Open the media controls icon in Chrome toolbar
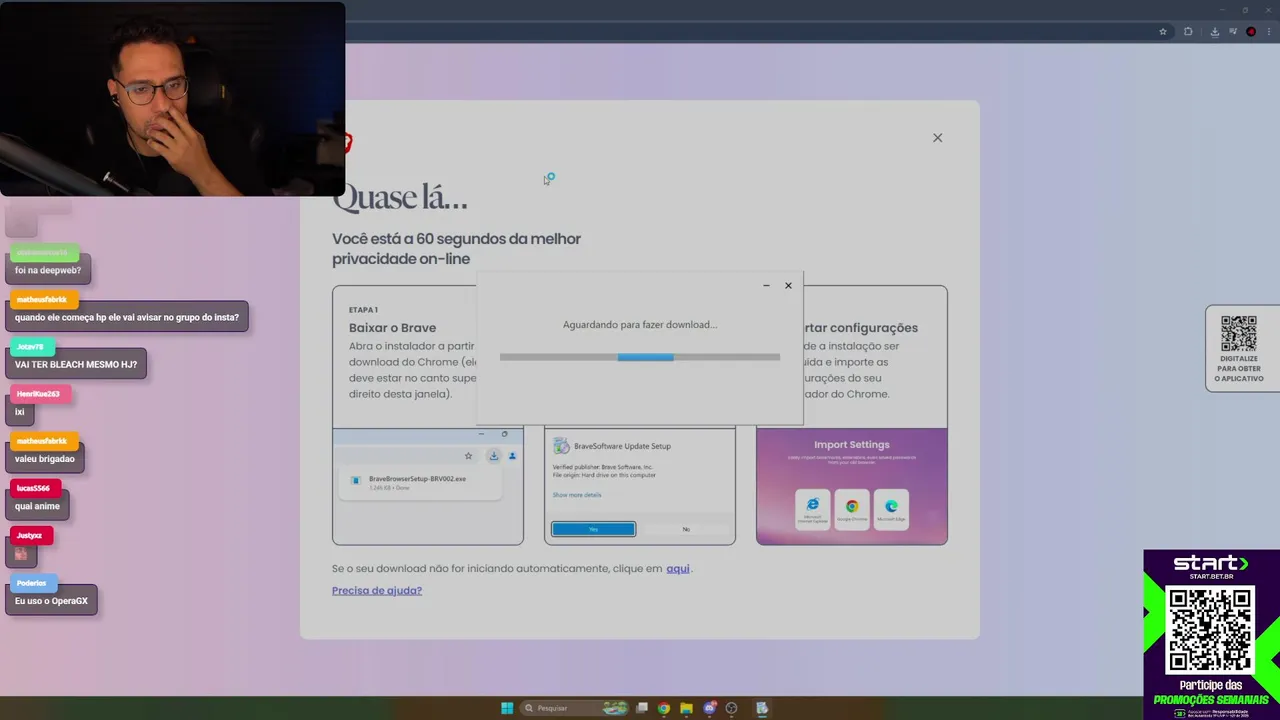 (1232, 31)
